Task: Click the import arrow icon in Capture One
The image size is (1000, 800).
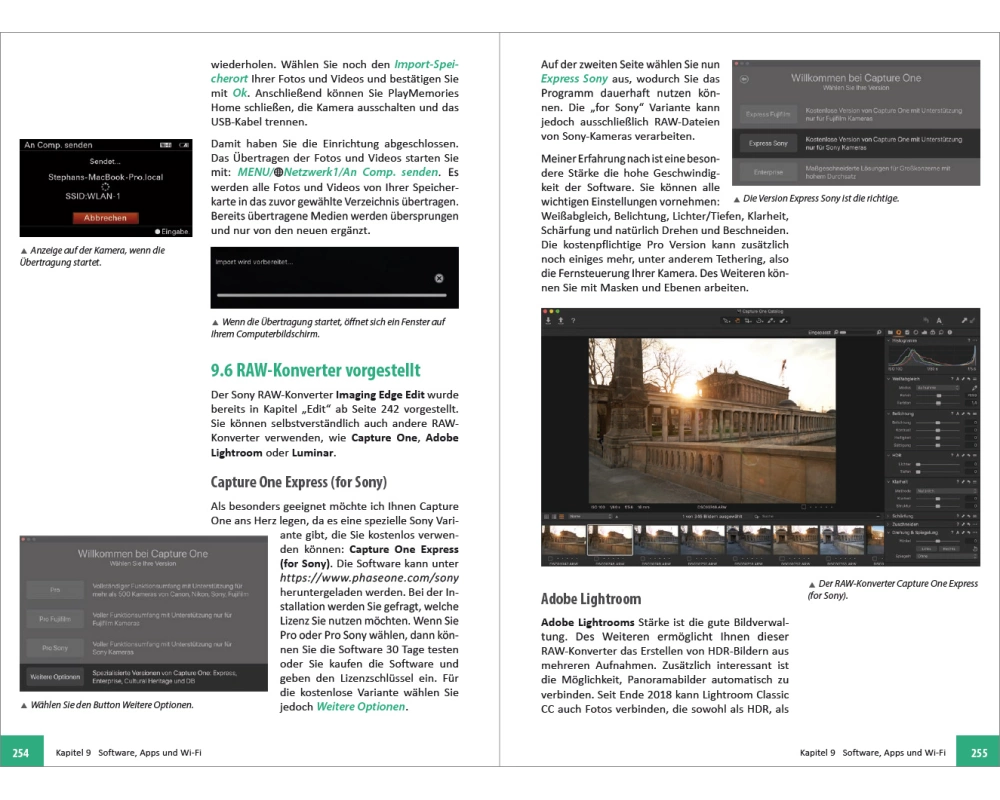Action: 548,320
